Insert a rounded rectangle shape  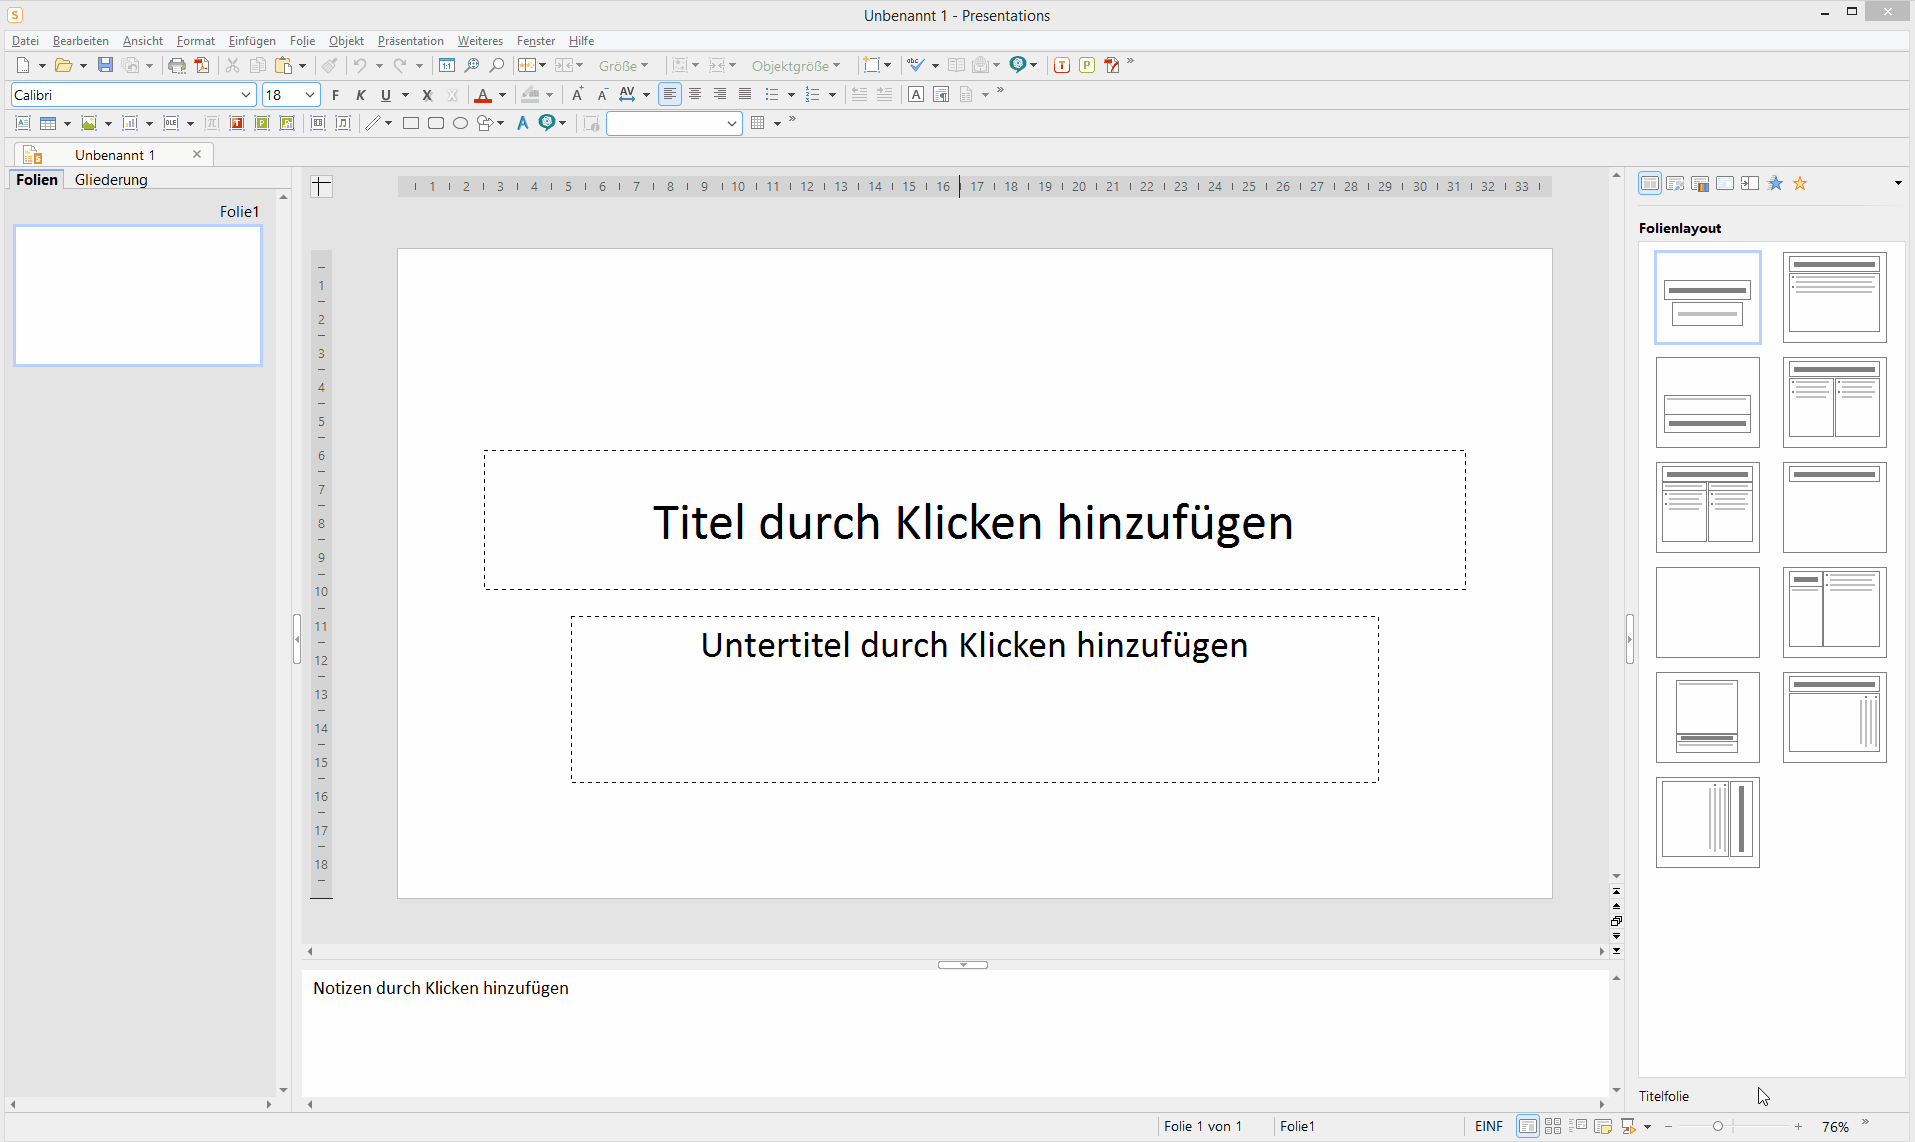tap(436, 123)
